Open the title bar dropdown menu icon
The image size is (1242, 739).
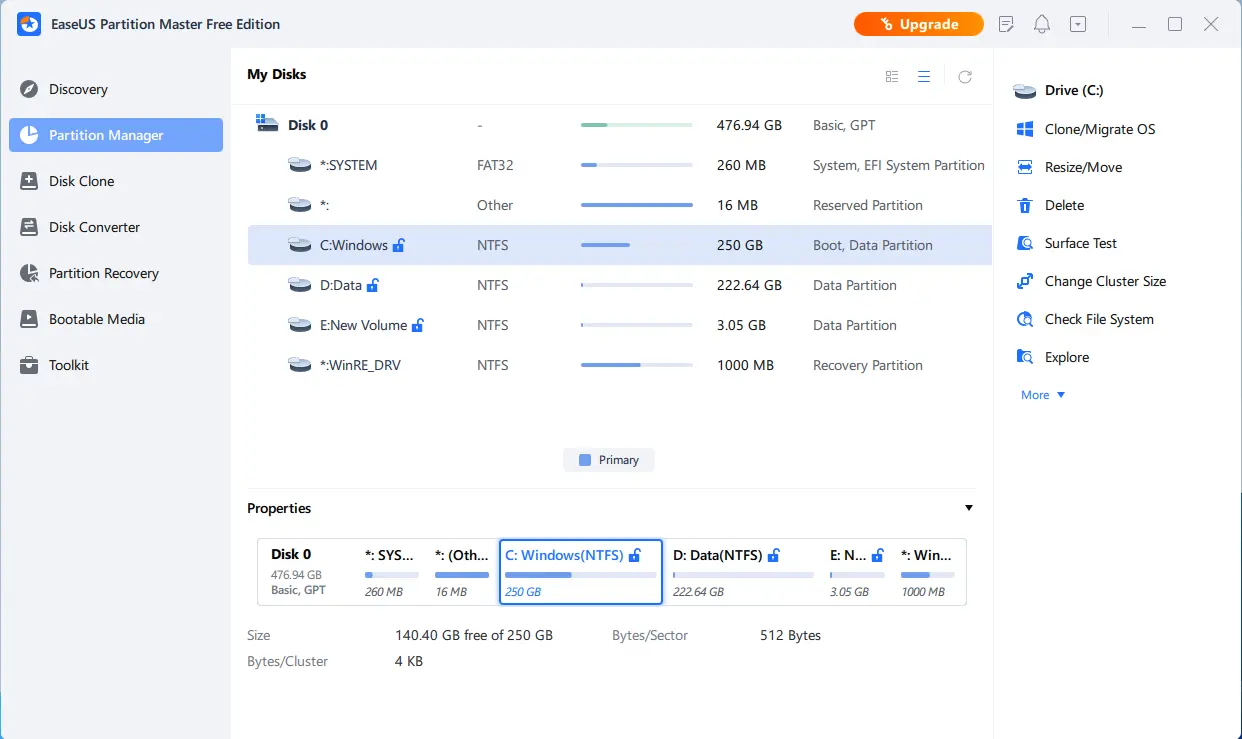pos(1078,24)
